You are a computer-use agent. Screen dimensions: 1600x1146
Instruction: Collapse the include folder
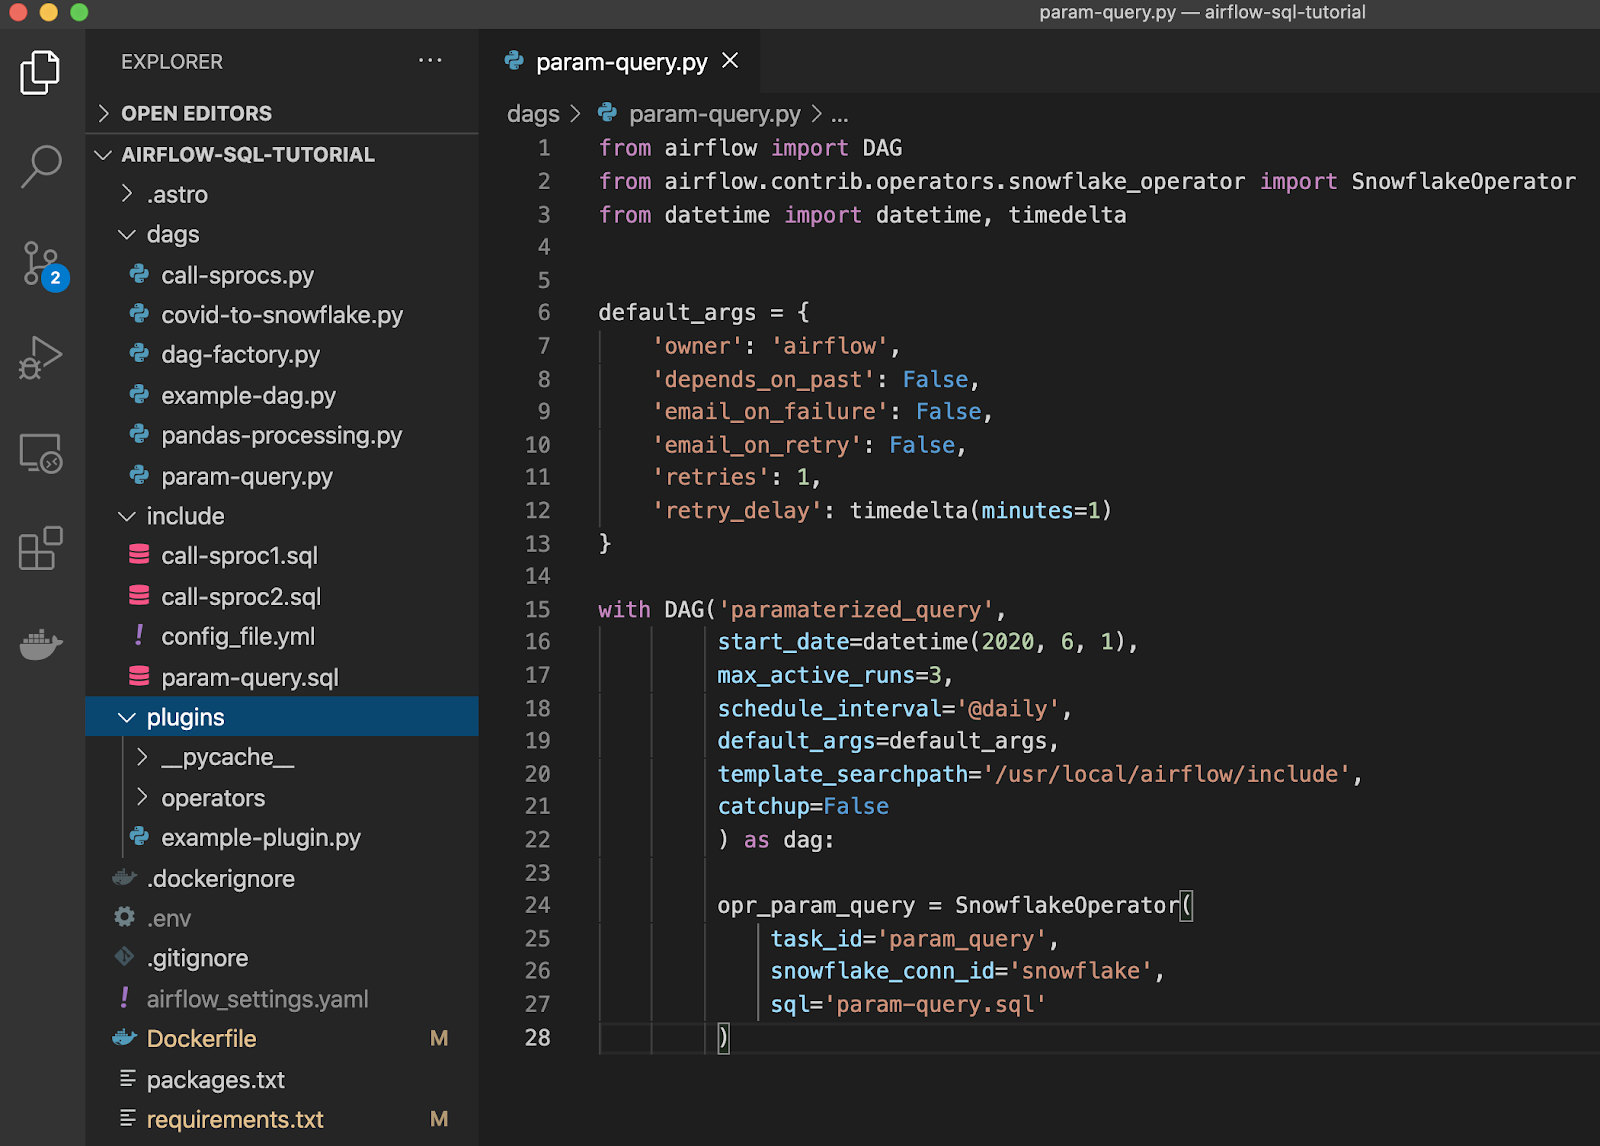[x=185, y=516]
